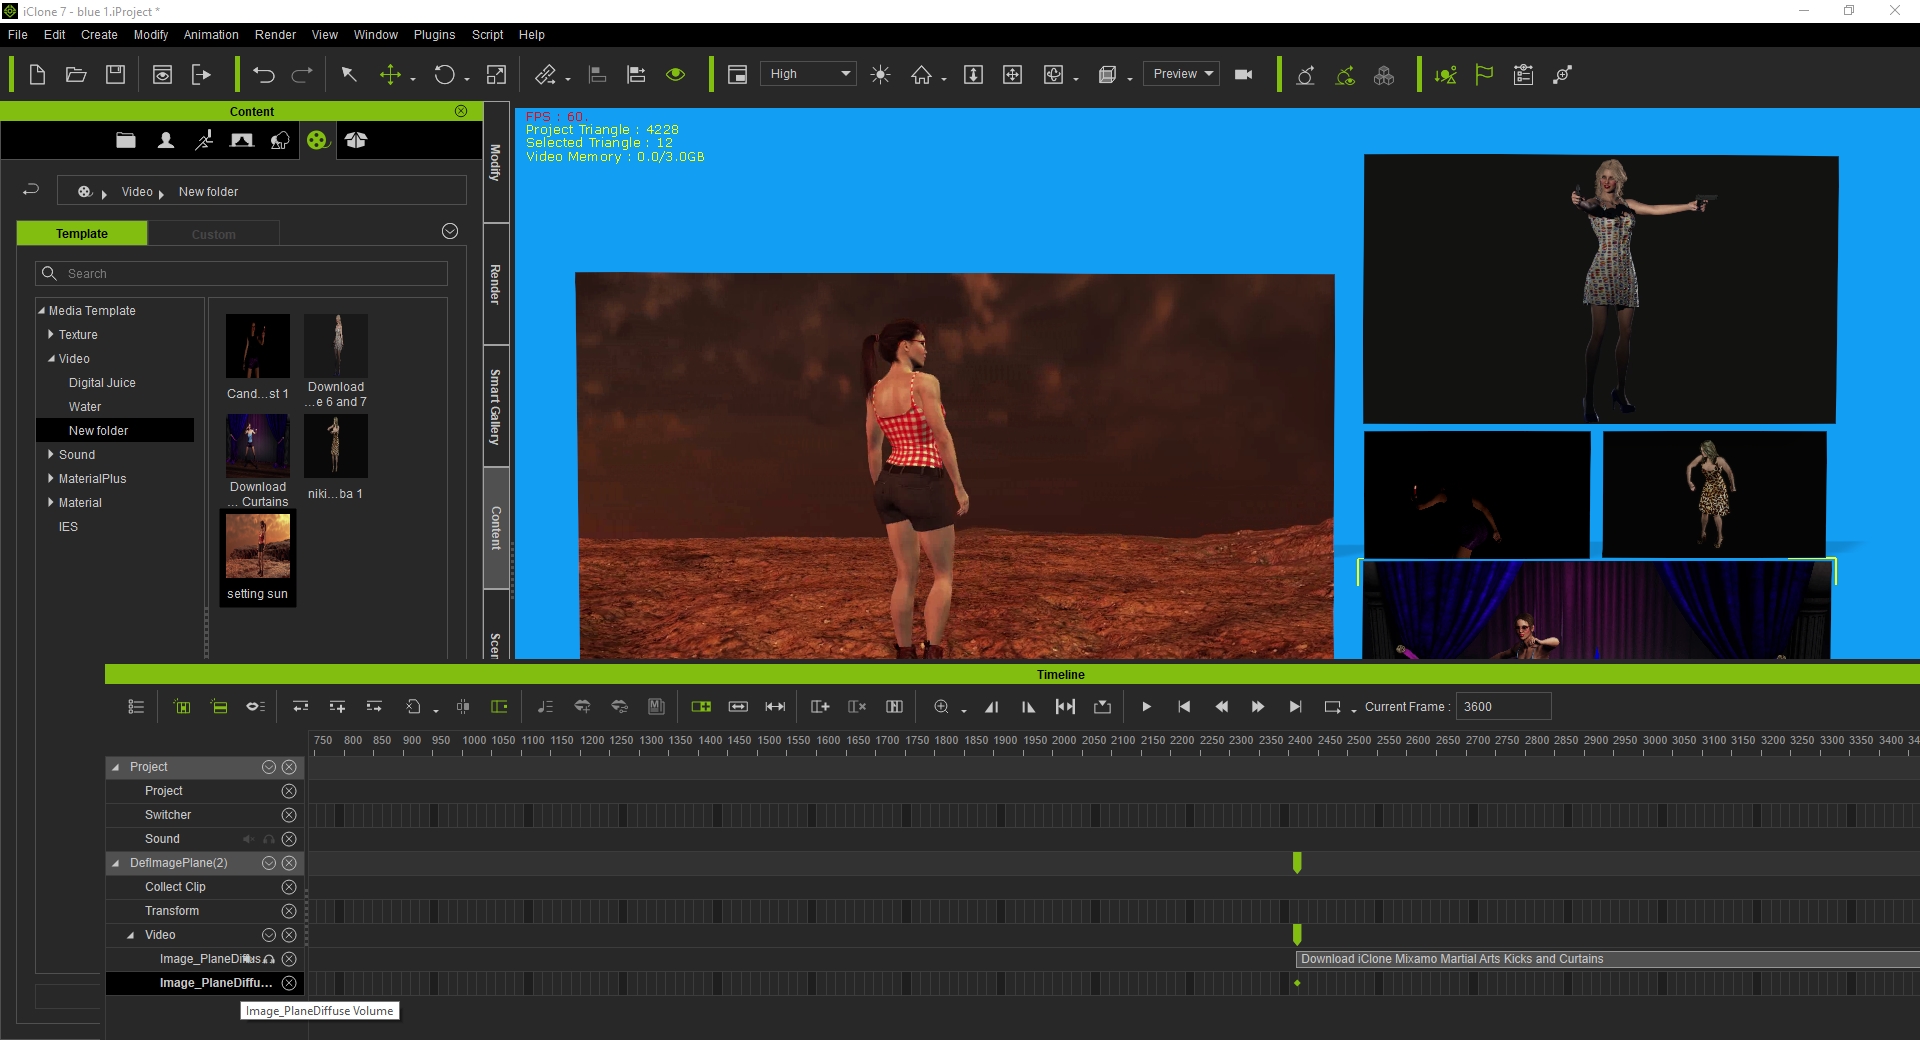Save project with the floppy disk icon
The width and height of the screenshot is (1920, 1040).
coord(116,75)
